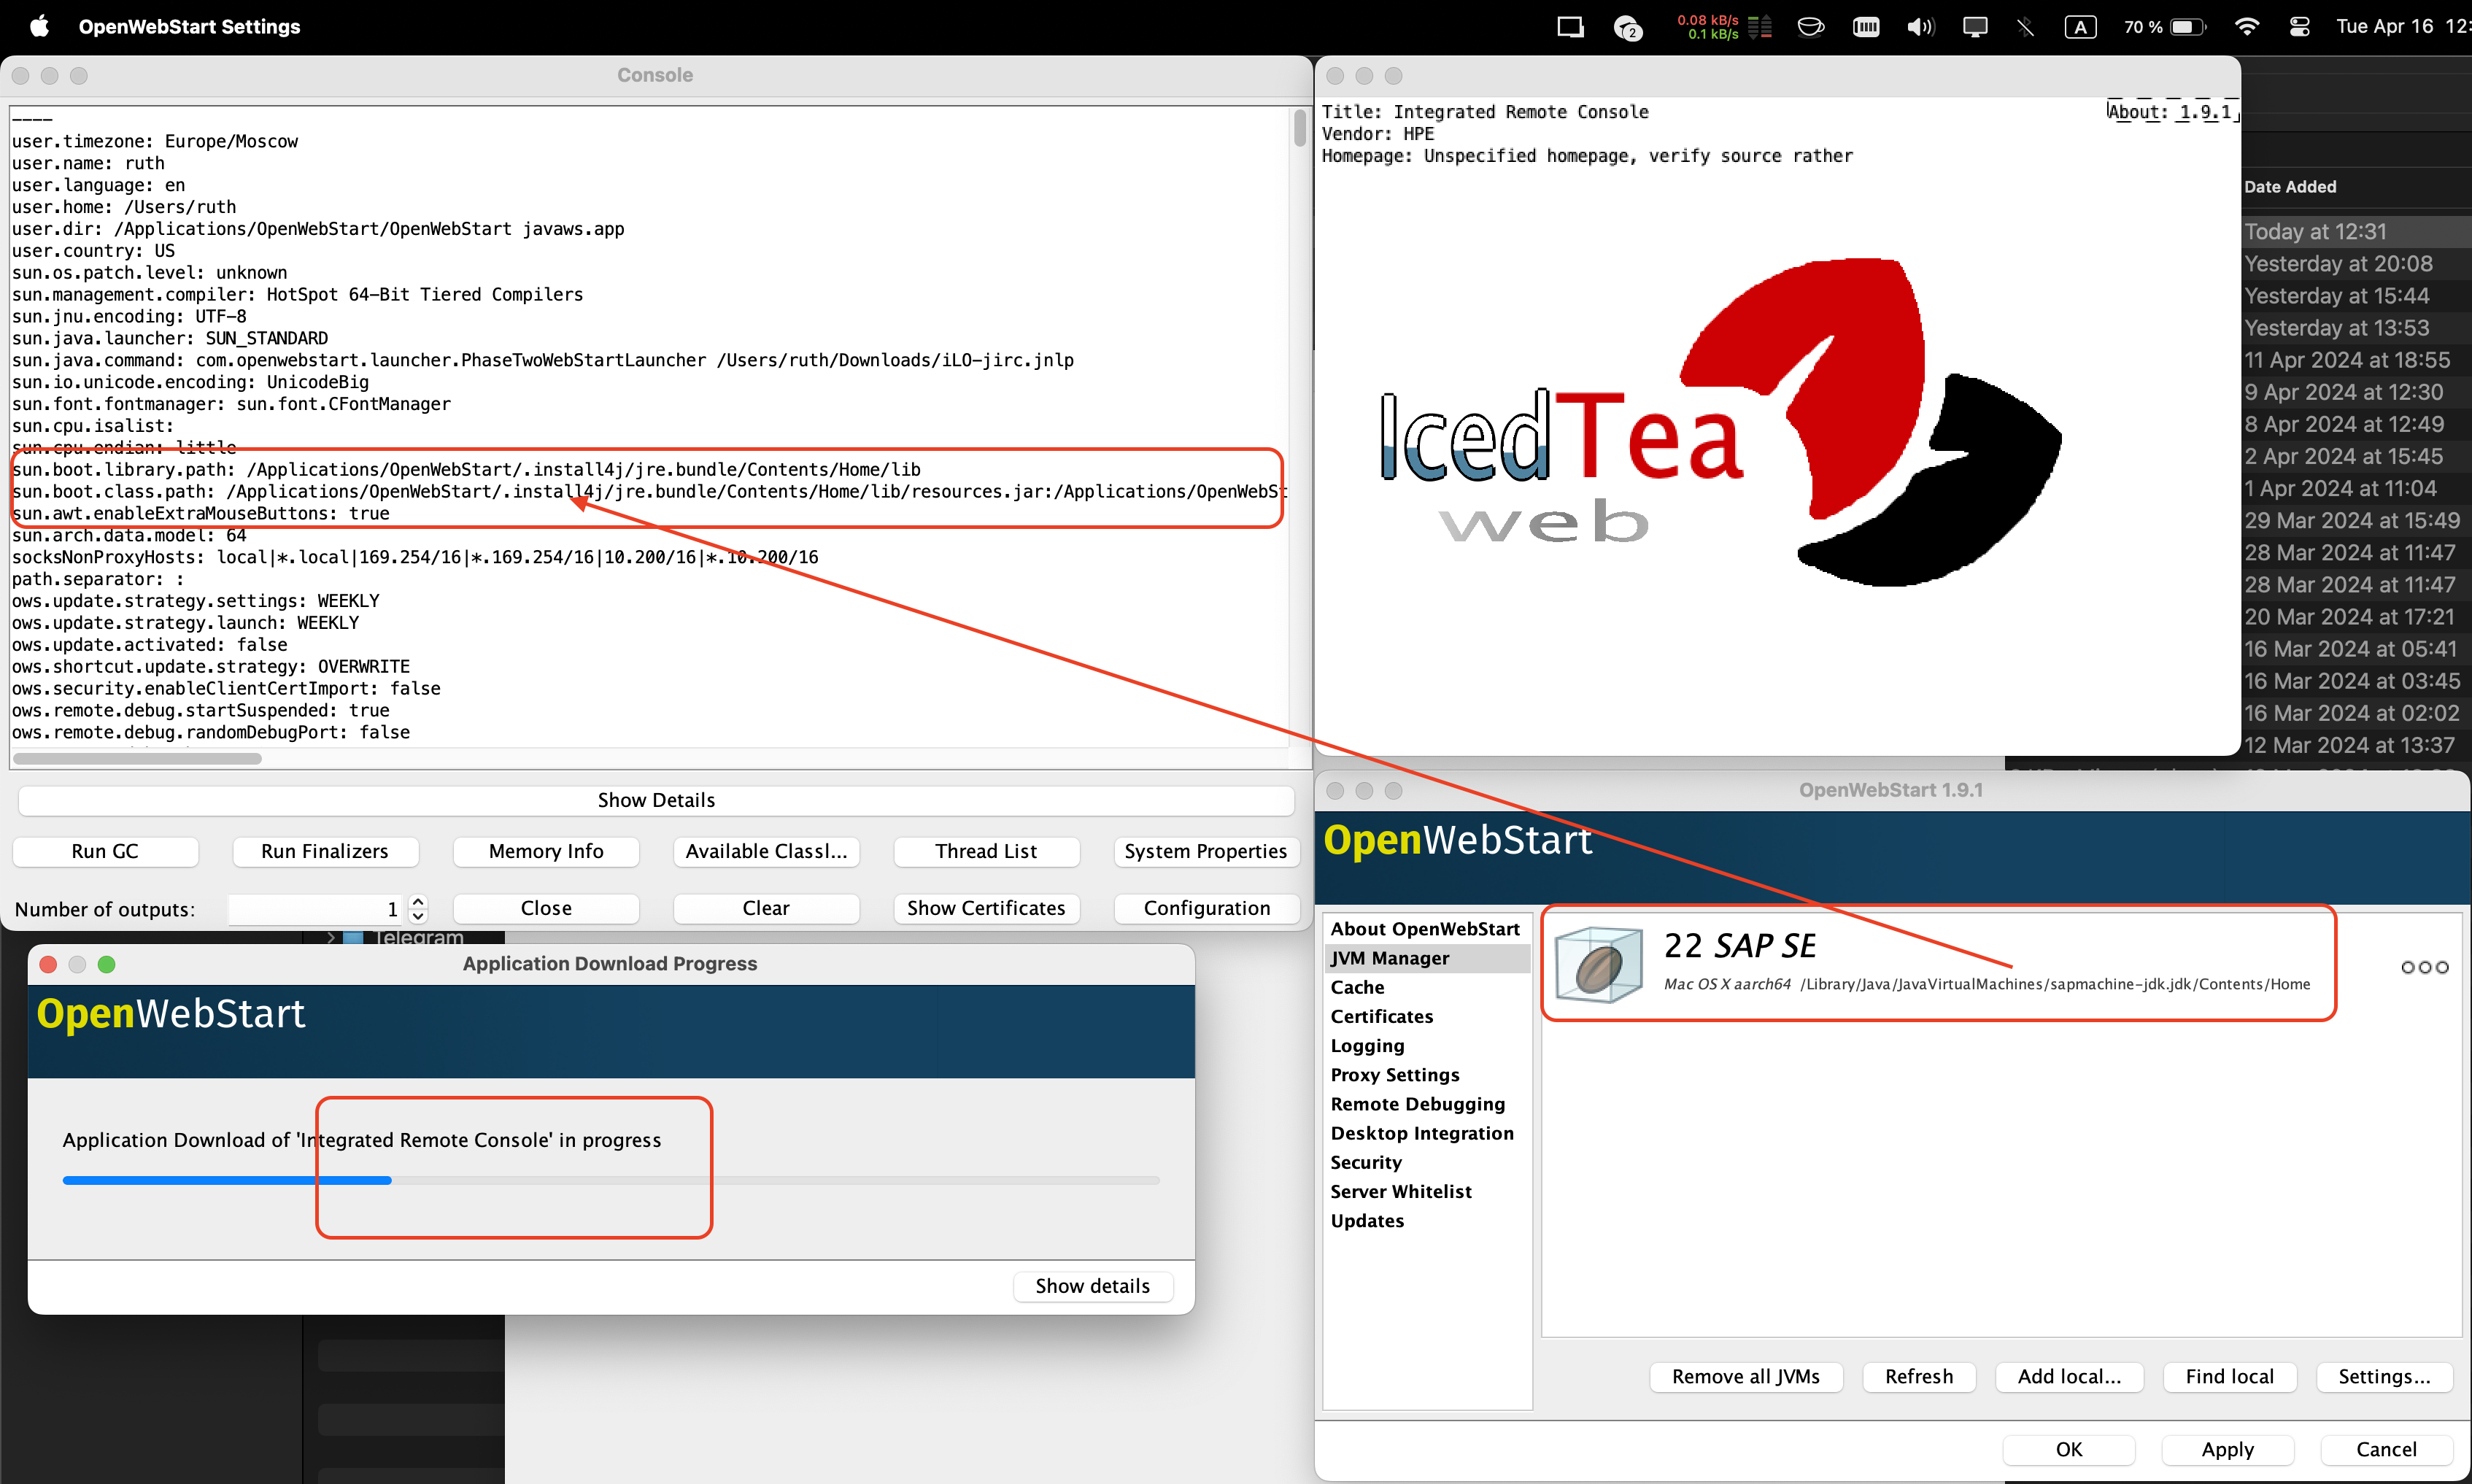Click the 70 % battery indicator
This screenshot has width=2472, height=1484.
click(x=2165, y=27)
